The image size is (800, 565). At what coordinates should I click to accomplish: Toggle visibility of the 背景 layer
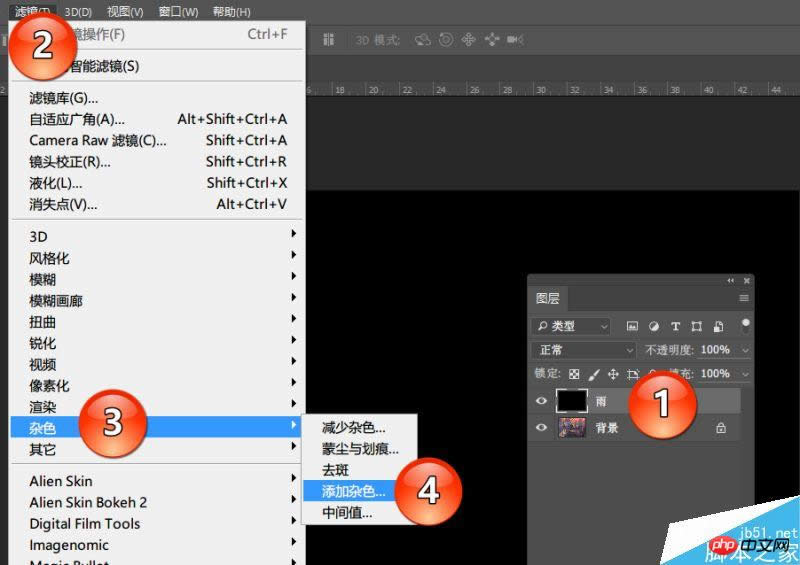[x=542, y=428]
